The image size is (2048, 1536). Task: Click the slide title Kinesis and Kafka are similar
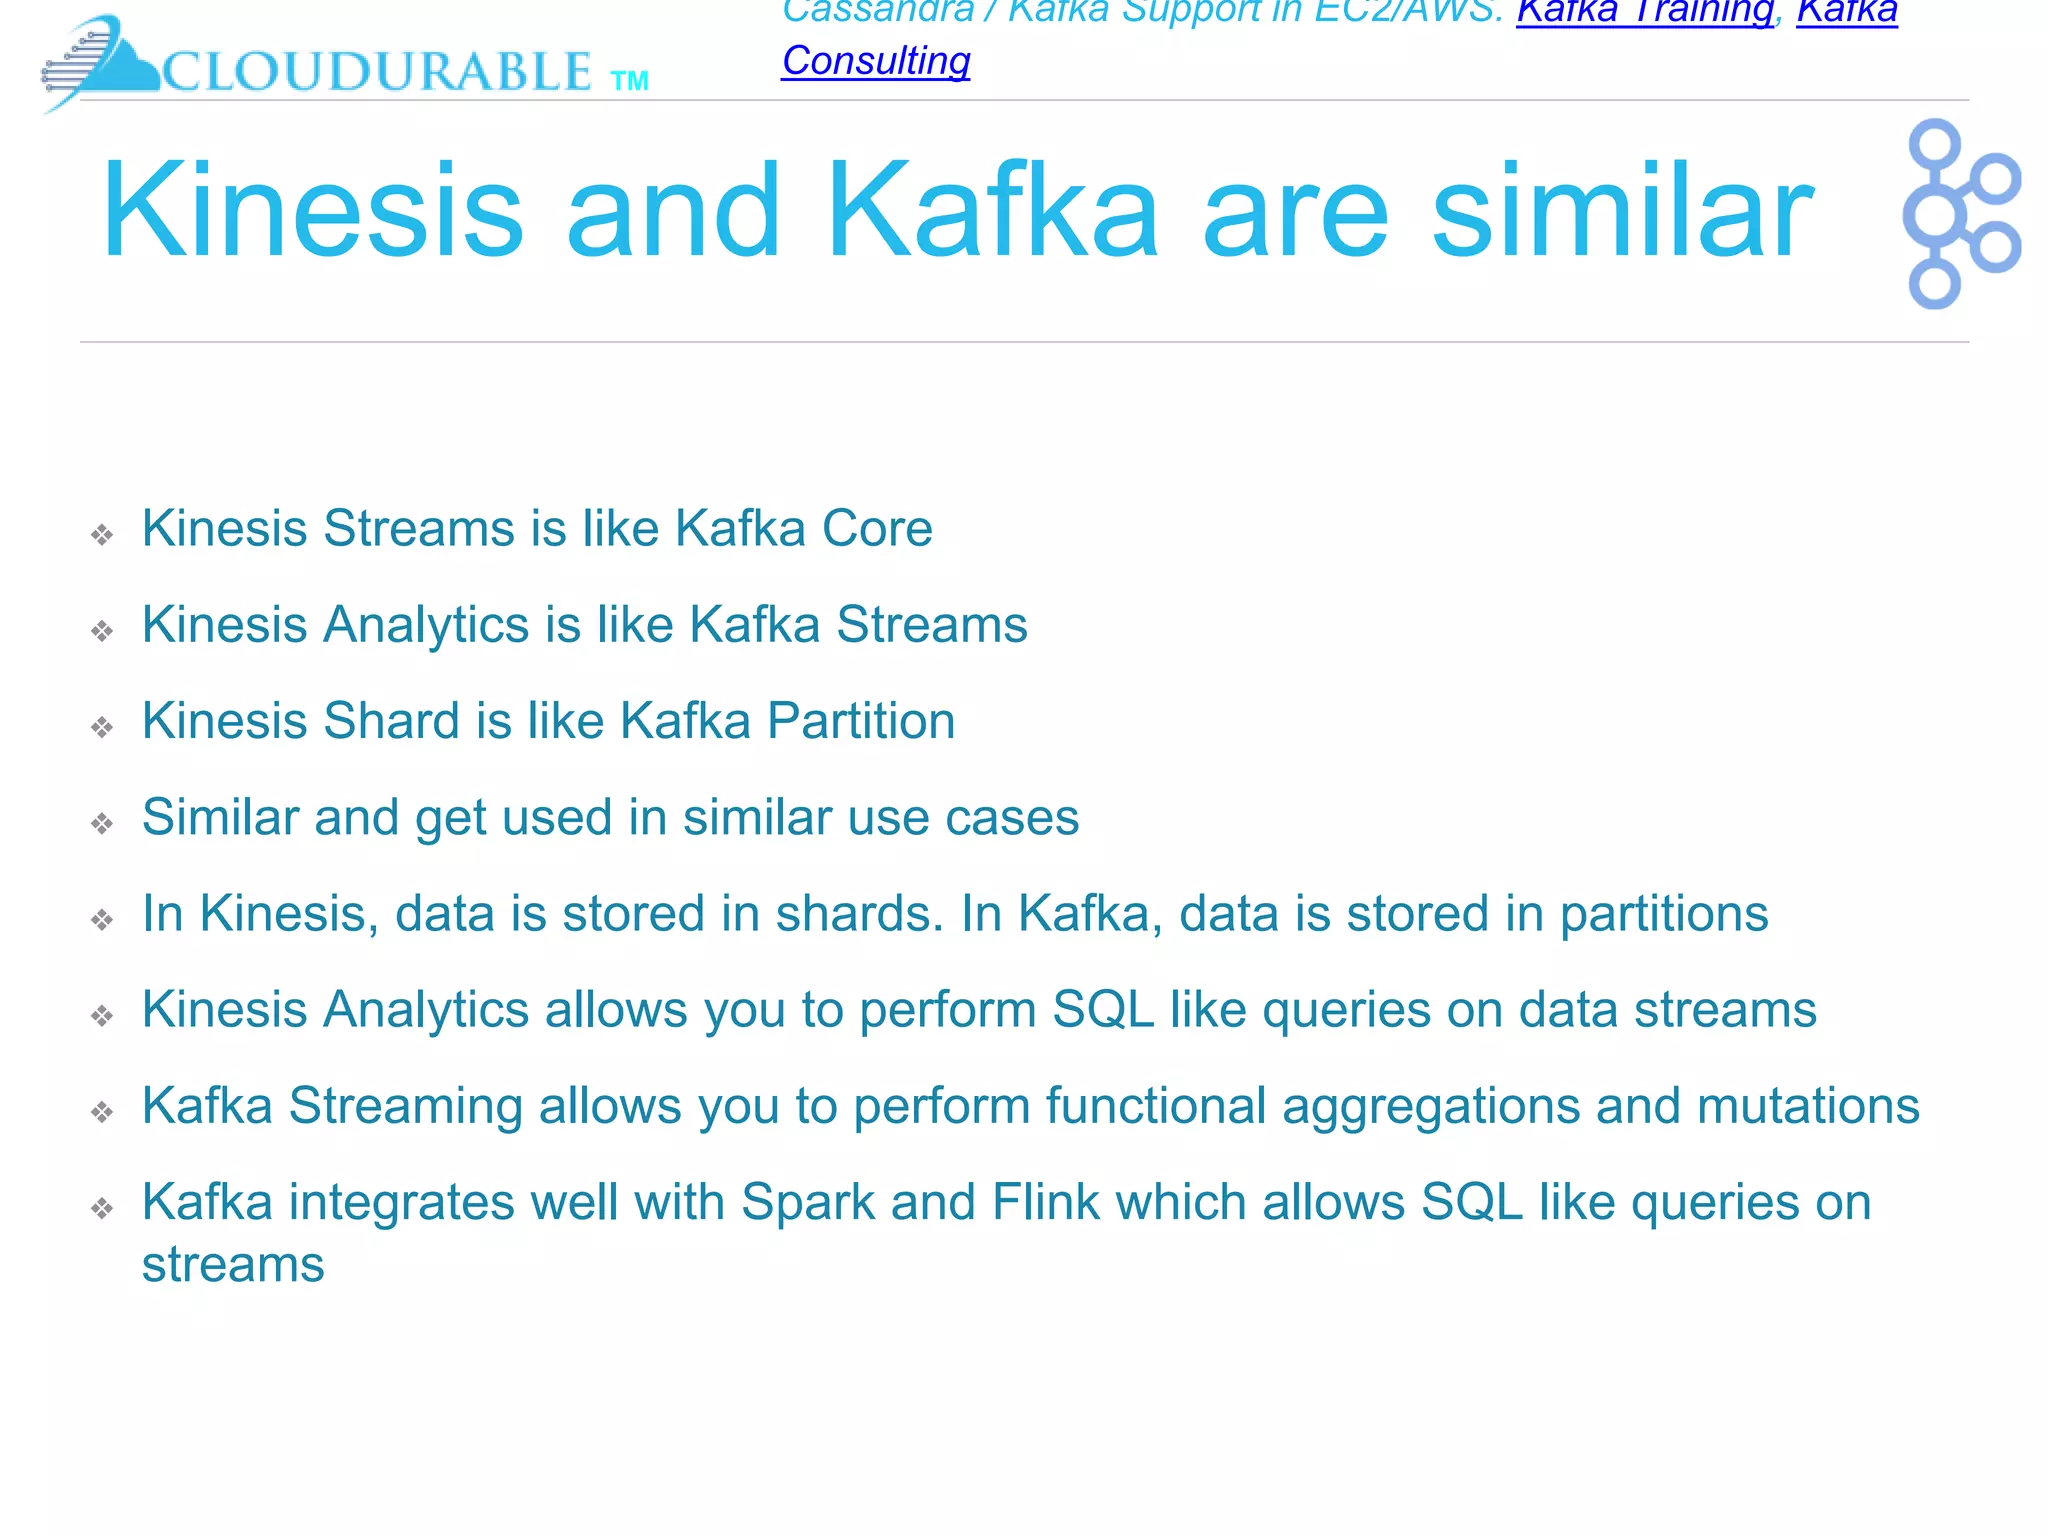pos(957,210)
